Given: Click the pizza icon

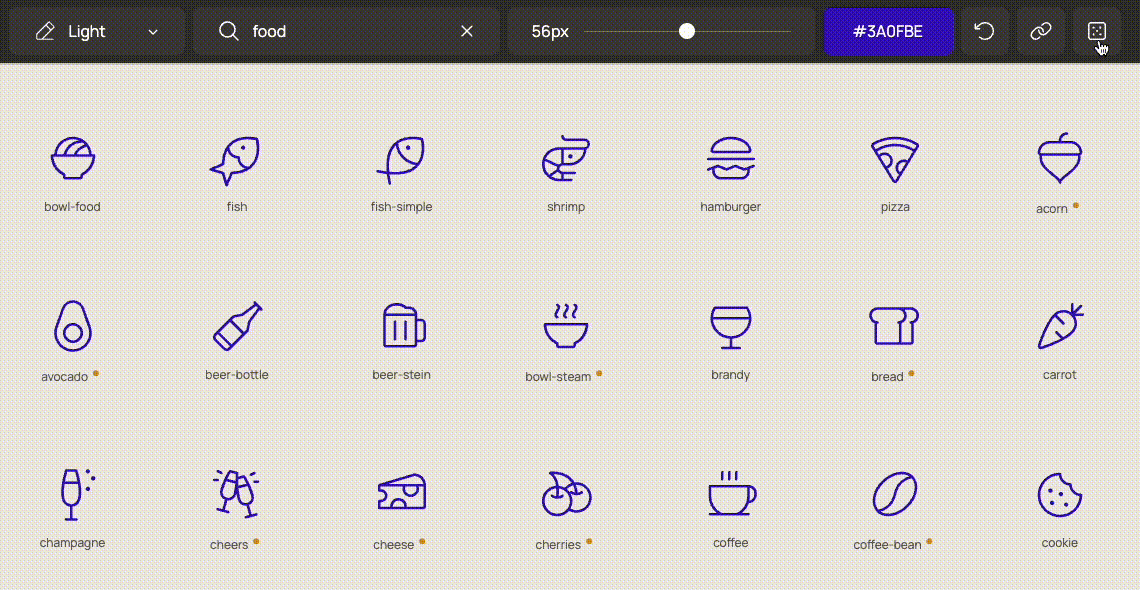Looking at the screenshot, I should (895, 160).
